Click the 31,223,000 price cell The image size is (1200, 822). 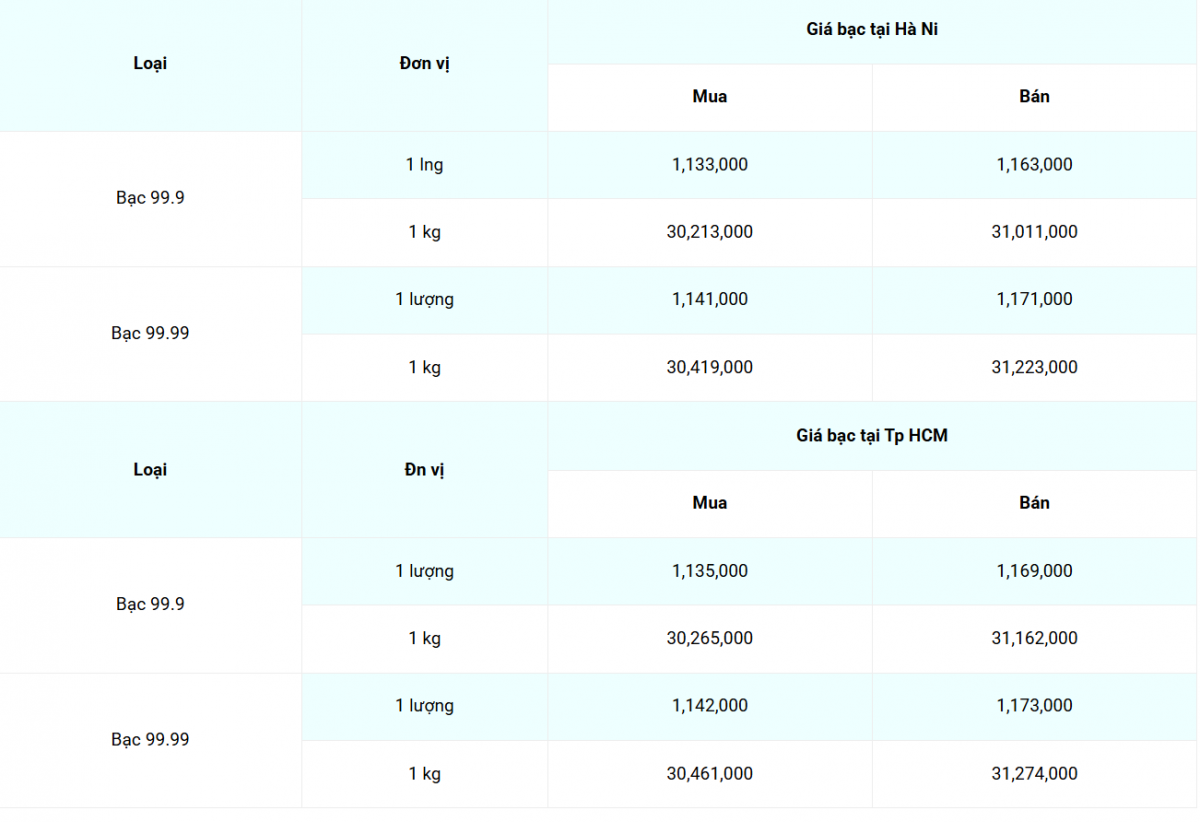click(1034, 367)
